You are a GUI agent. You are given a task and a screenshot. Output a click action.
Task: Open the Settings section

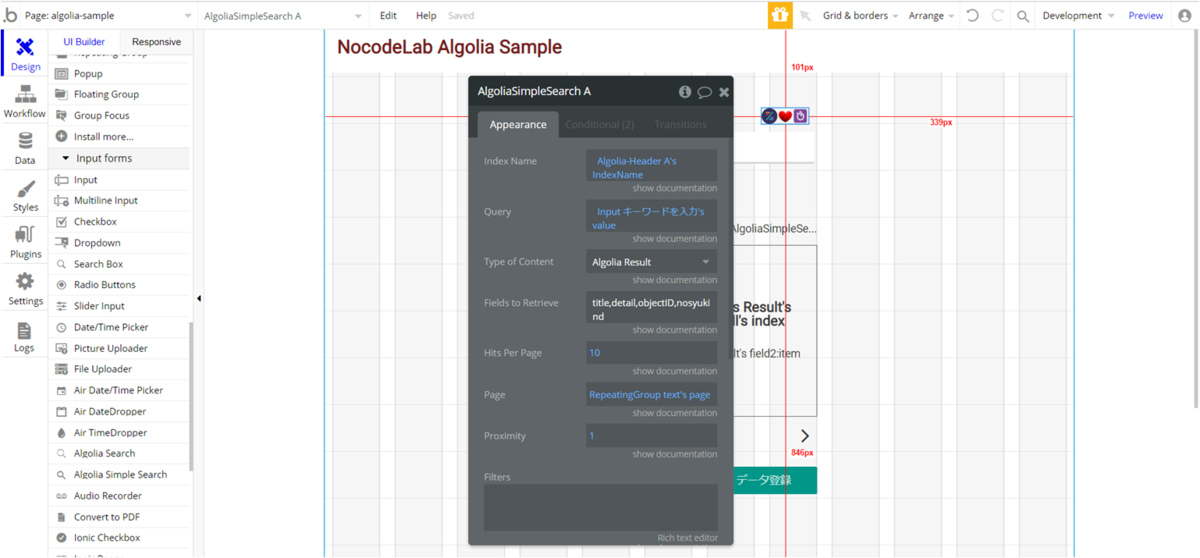point(25,289)
